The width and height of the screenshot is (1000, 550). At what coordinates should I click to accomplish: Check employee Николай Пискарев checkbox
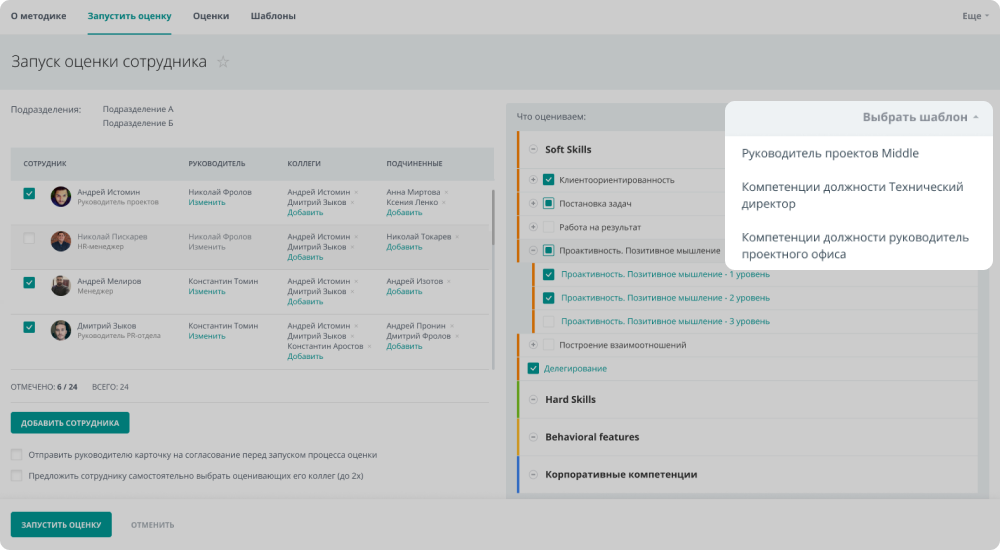[29, 238]
